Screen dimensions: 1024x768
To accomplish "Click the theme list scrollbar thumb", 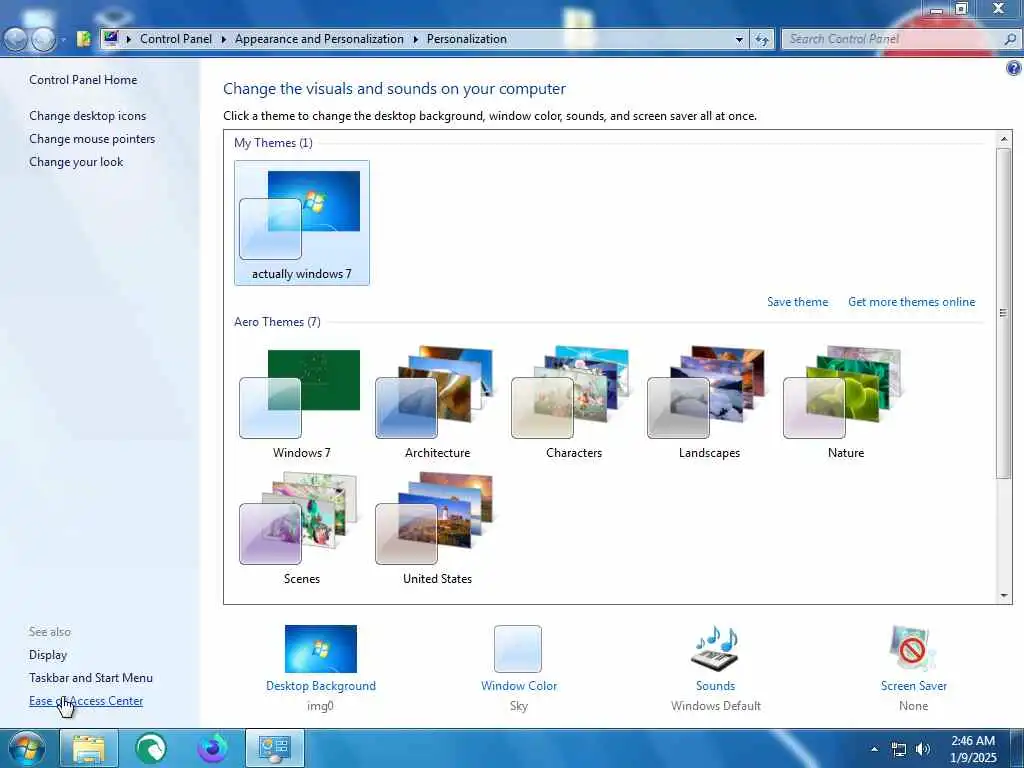I will pyautogui.click(x=1004, y=313).
